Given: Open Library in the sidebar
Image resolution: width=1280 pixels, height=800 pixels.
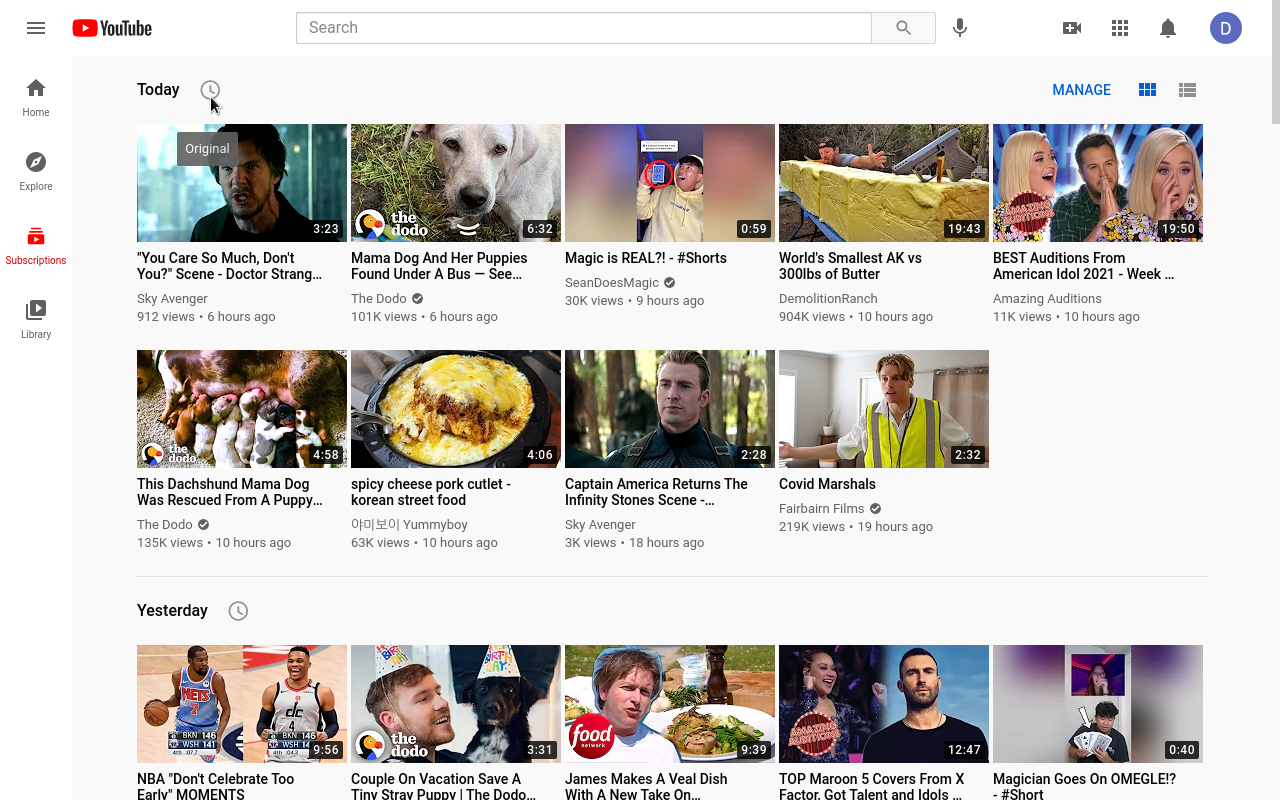Looking at the screenshot, I should coord(36,319).
